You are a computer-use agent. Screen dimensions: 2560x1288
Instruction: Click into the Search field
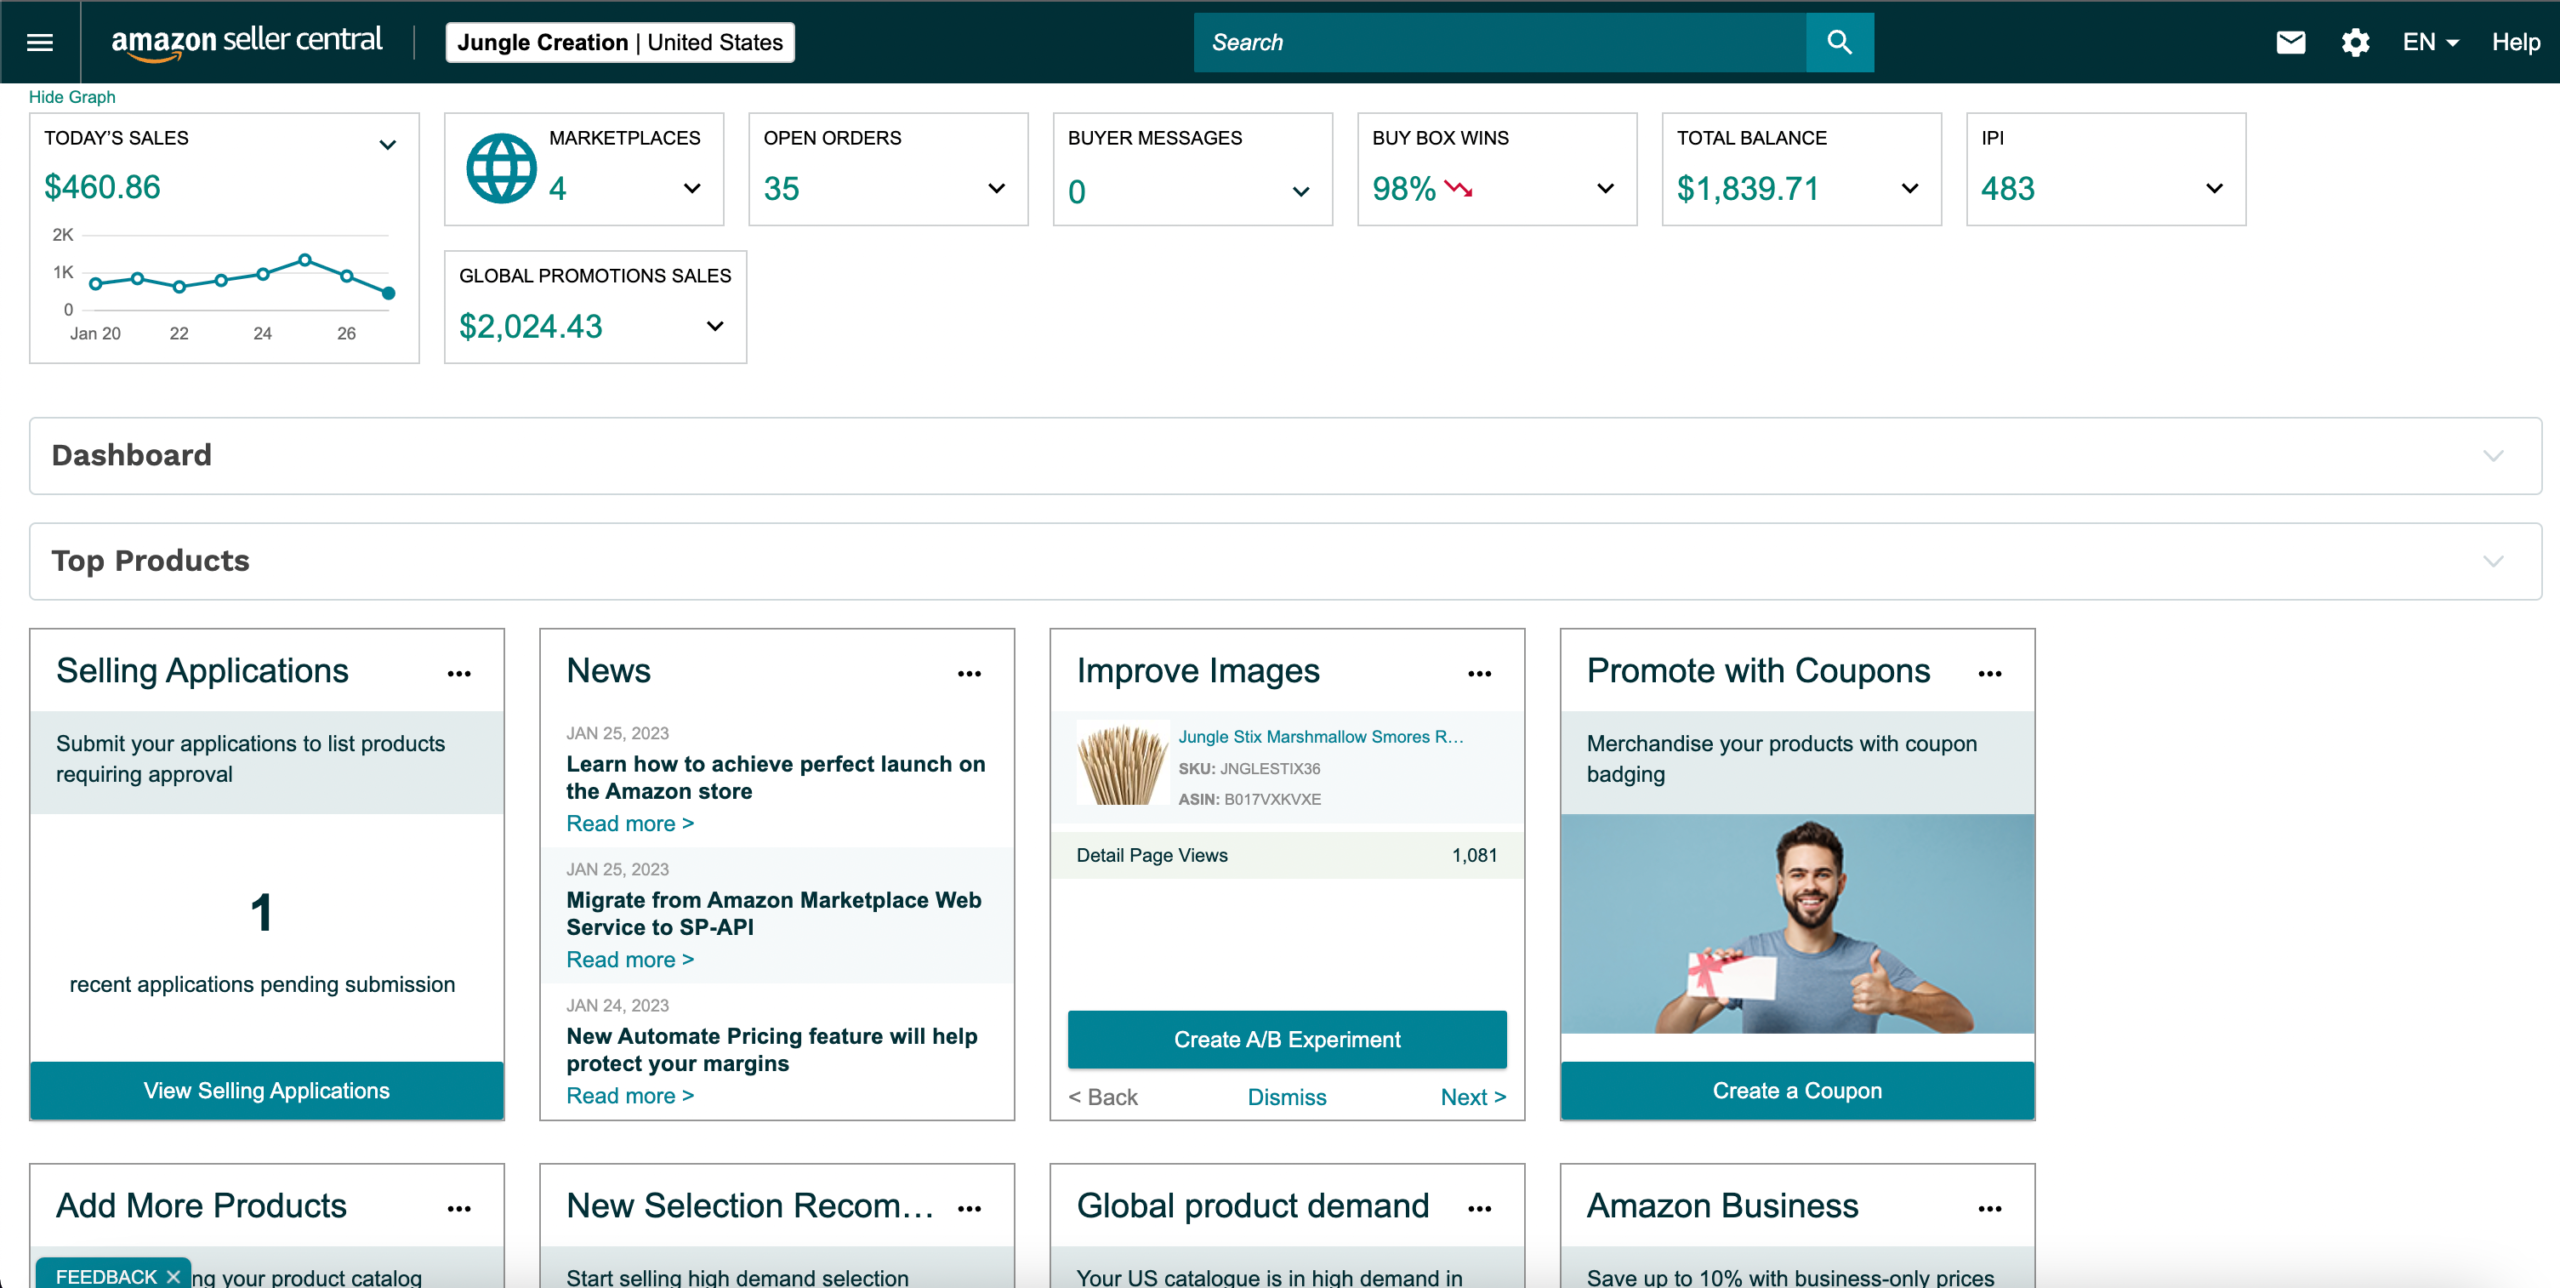pyautogui.click(x=1500, y=42)
